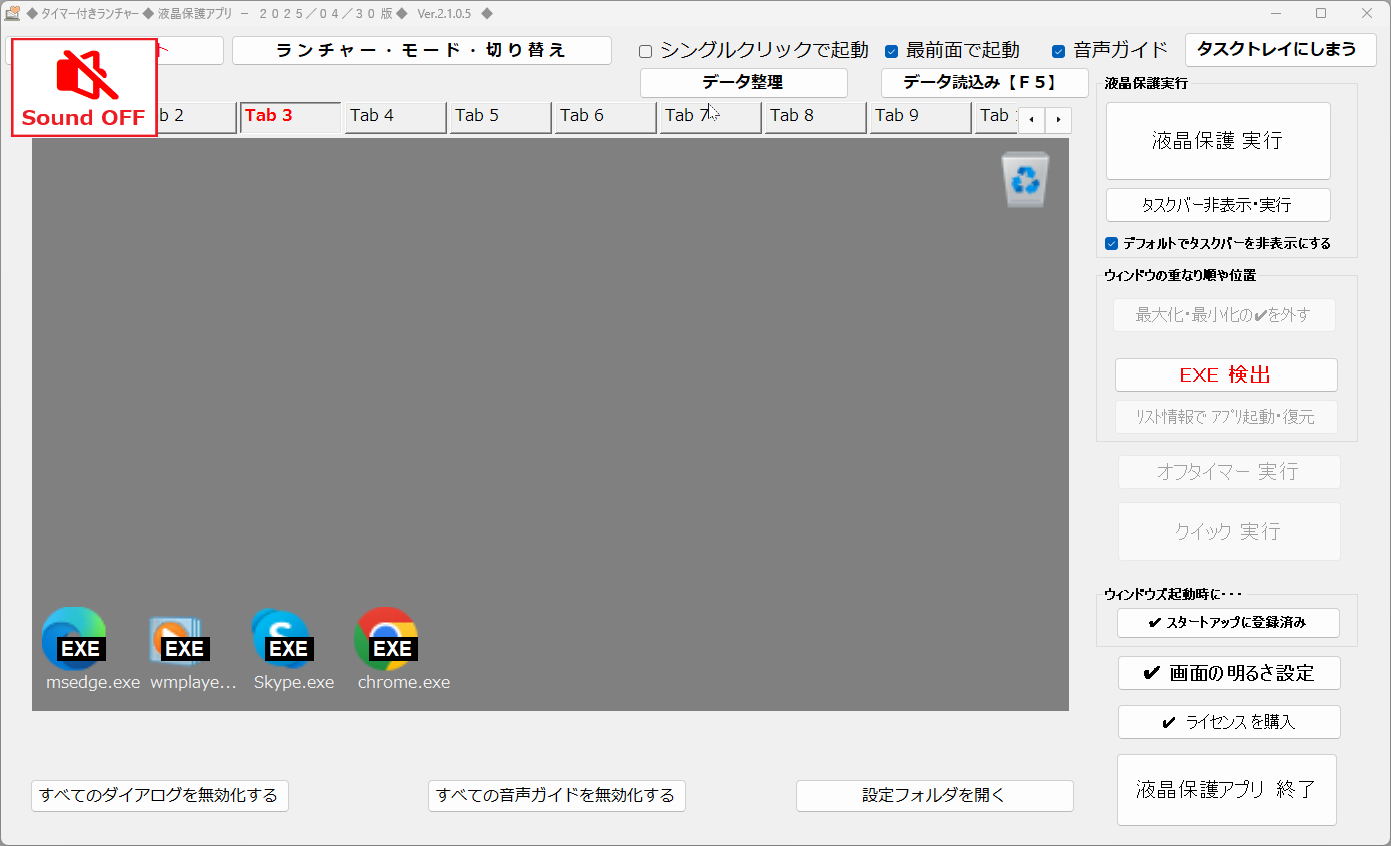Launch the wmplayer.exe shortcut icon
1391x846 pixels.
pyautogui.click(x=178, y=640)
